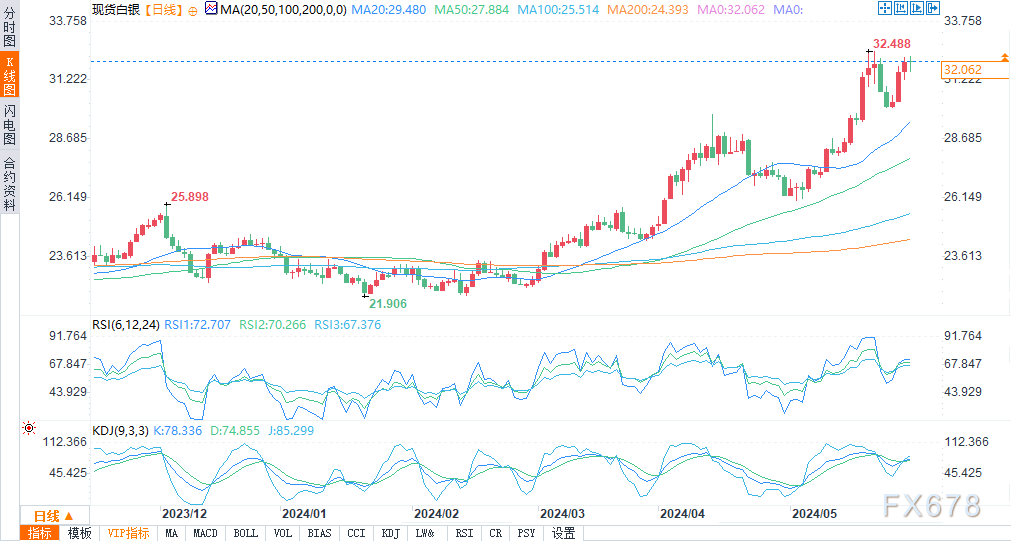Select the MACD indicator button
Image resolution: width=1011 pixels, height=541 pixels.
[x=206, y=533]
